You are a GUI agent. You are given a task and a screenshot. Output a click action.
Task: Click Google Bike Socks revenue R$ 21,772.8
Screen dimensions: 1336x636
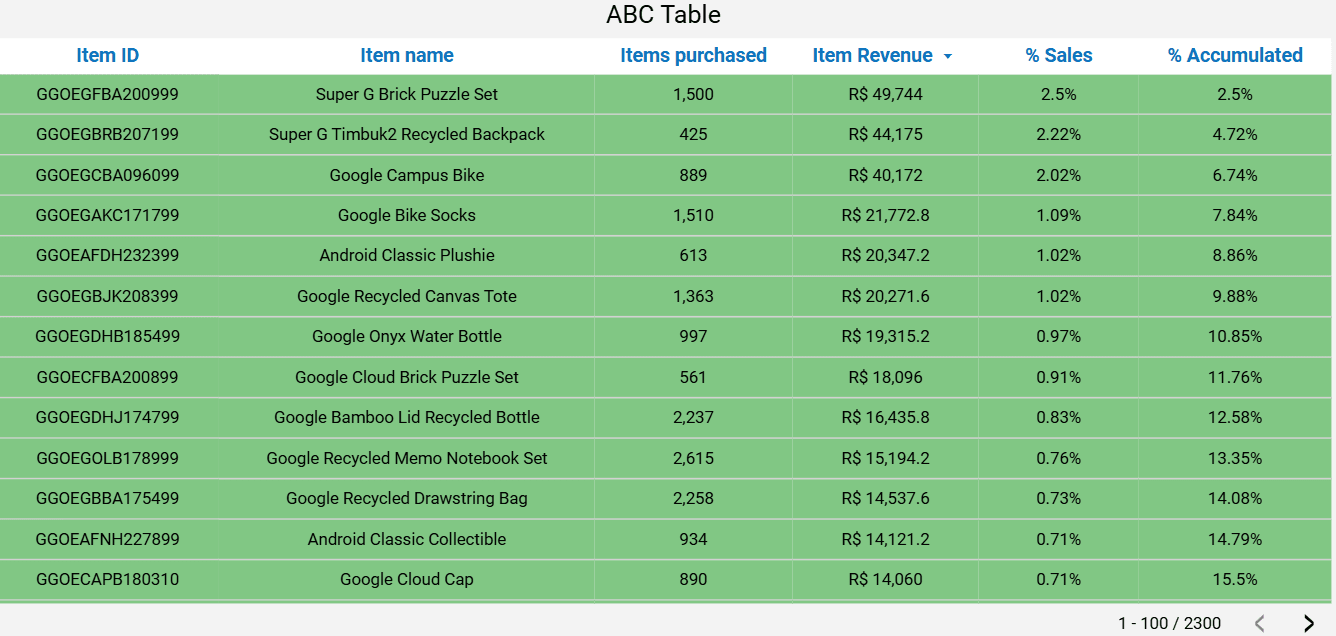click(x=885, y=215)
